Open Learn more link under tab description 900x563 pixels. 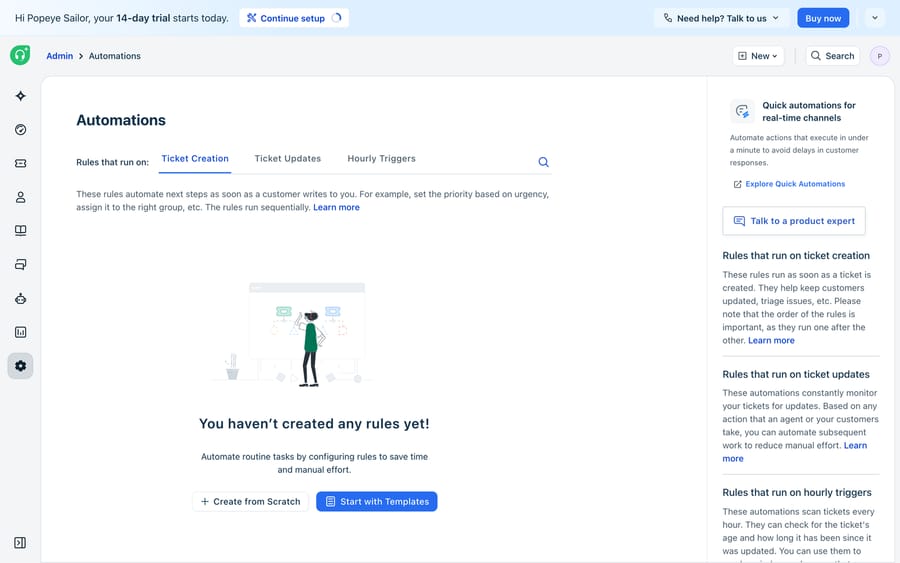(336, 207)
